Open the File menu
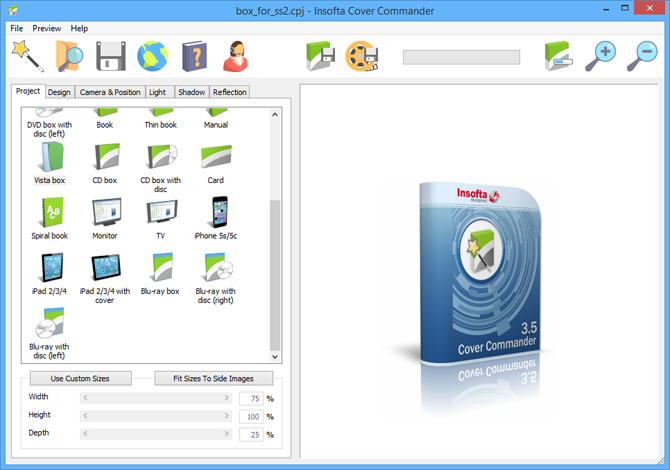 tap(16, 28)
